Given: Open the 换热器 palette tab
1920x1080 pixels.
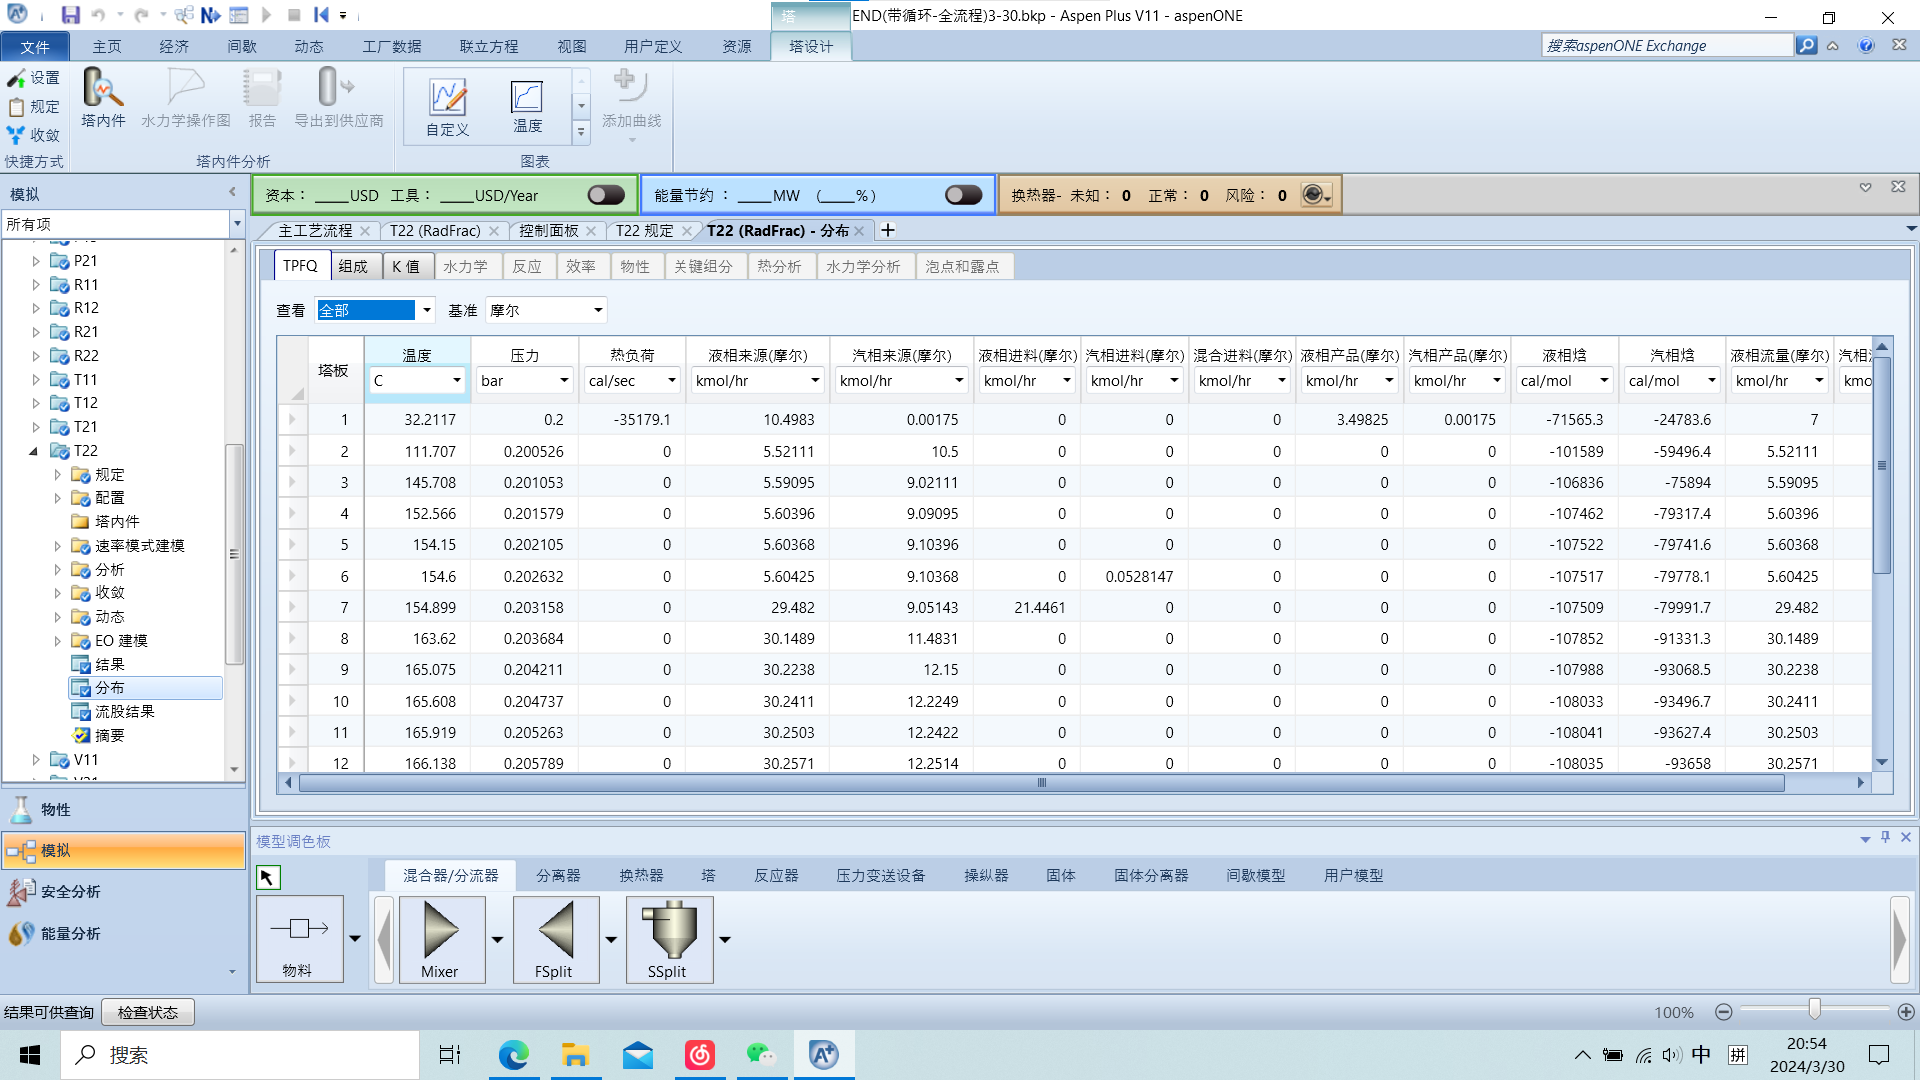Looking at the screenshot, I should point(641,875).
